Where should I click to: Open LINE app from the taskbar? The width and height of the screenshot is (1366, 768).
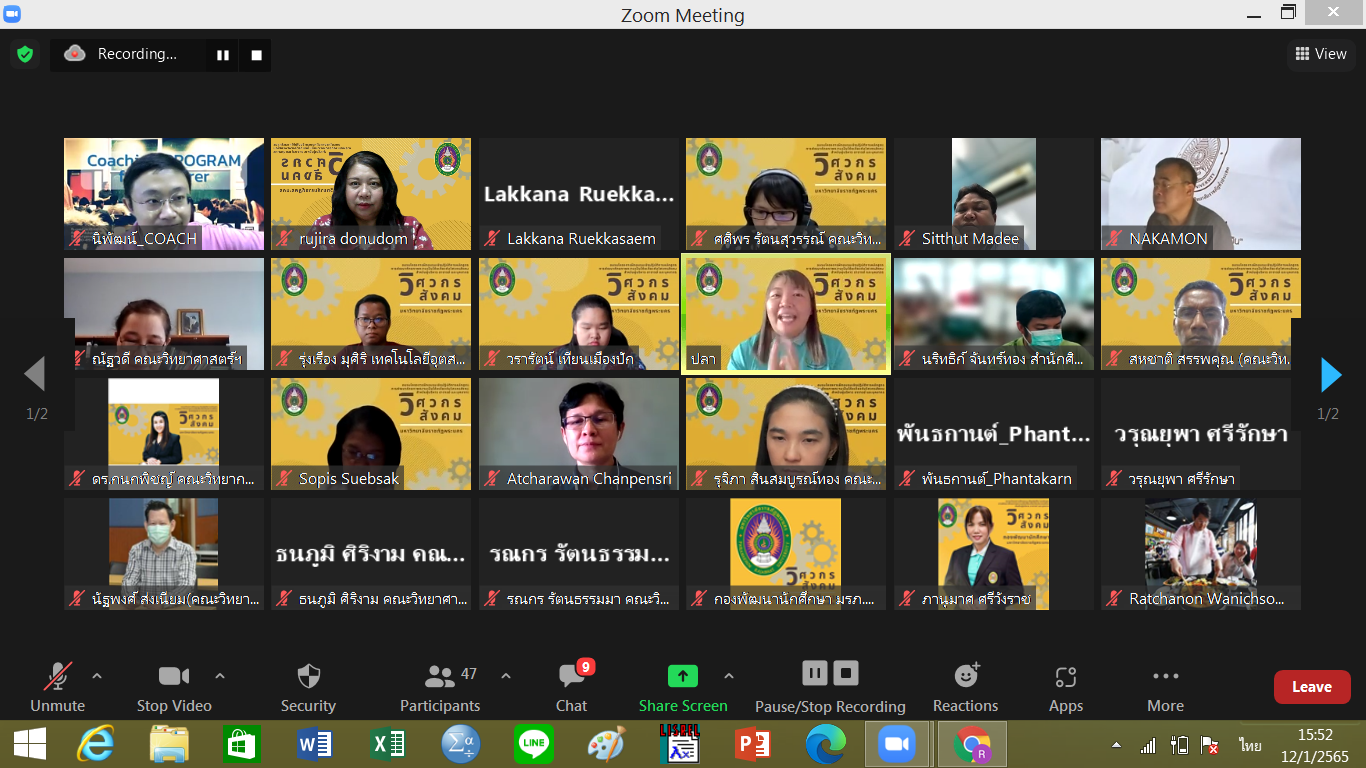pos(533,745)
